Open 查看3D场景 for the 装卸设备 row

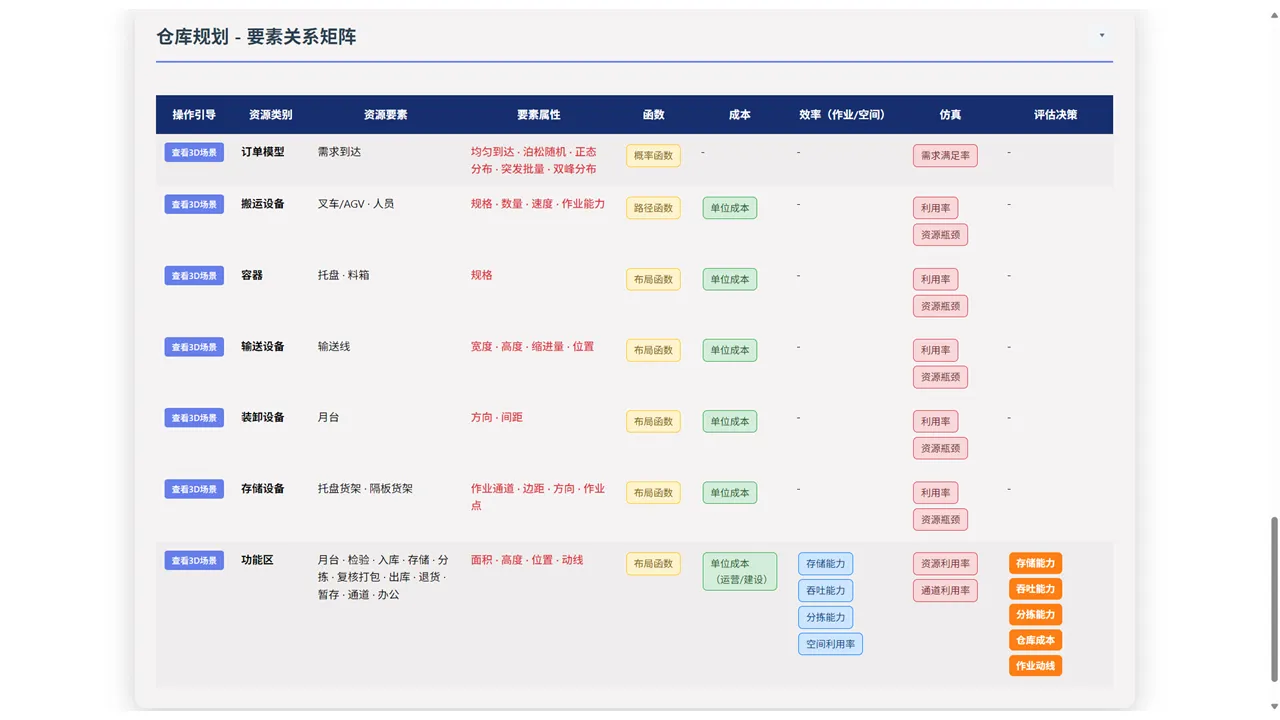click(x=194, y=418)
